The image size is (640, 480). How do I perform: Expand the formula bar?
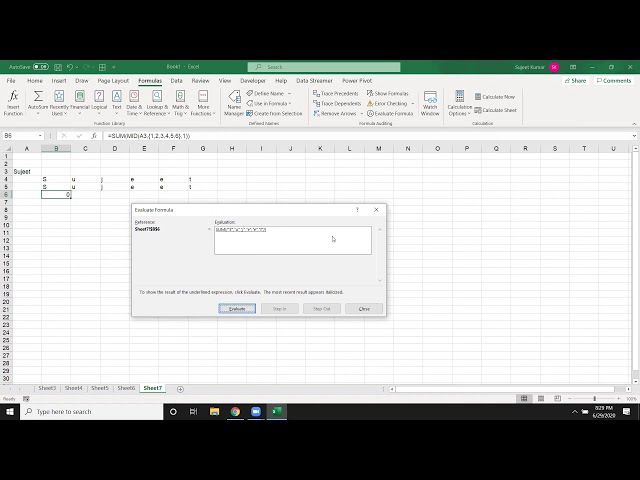tap(634, 136)
